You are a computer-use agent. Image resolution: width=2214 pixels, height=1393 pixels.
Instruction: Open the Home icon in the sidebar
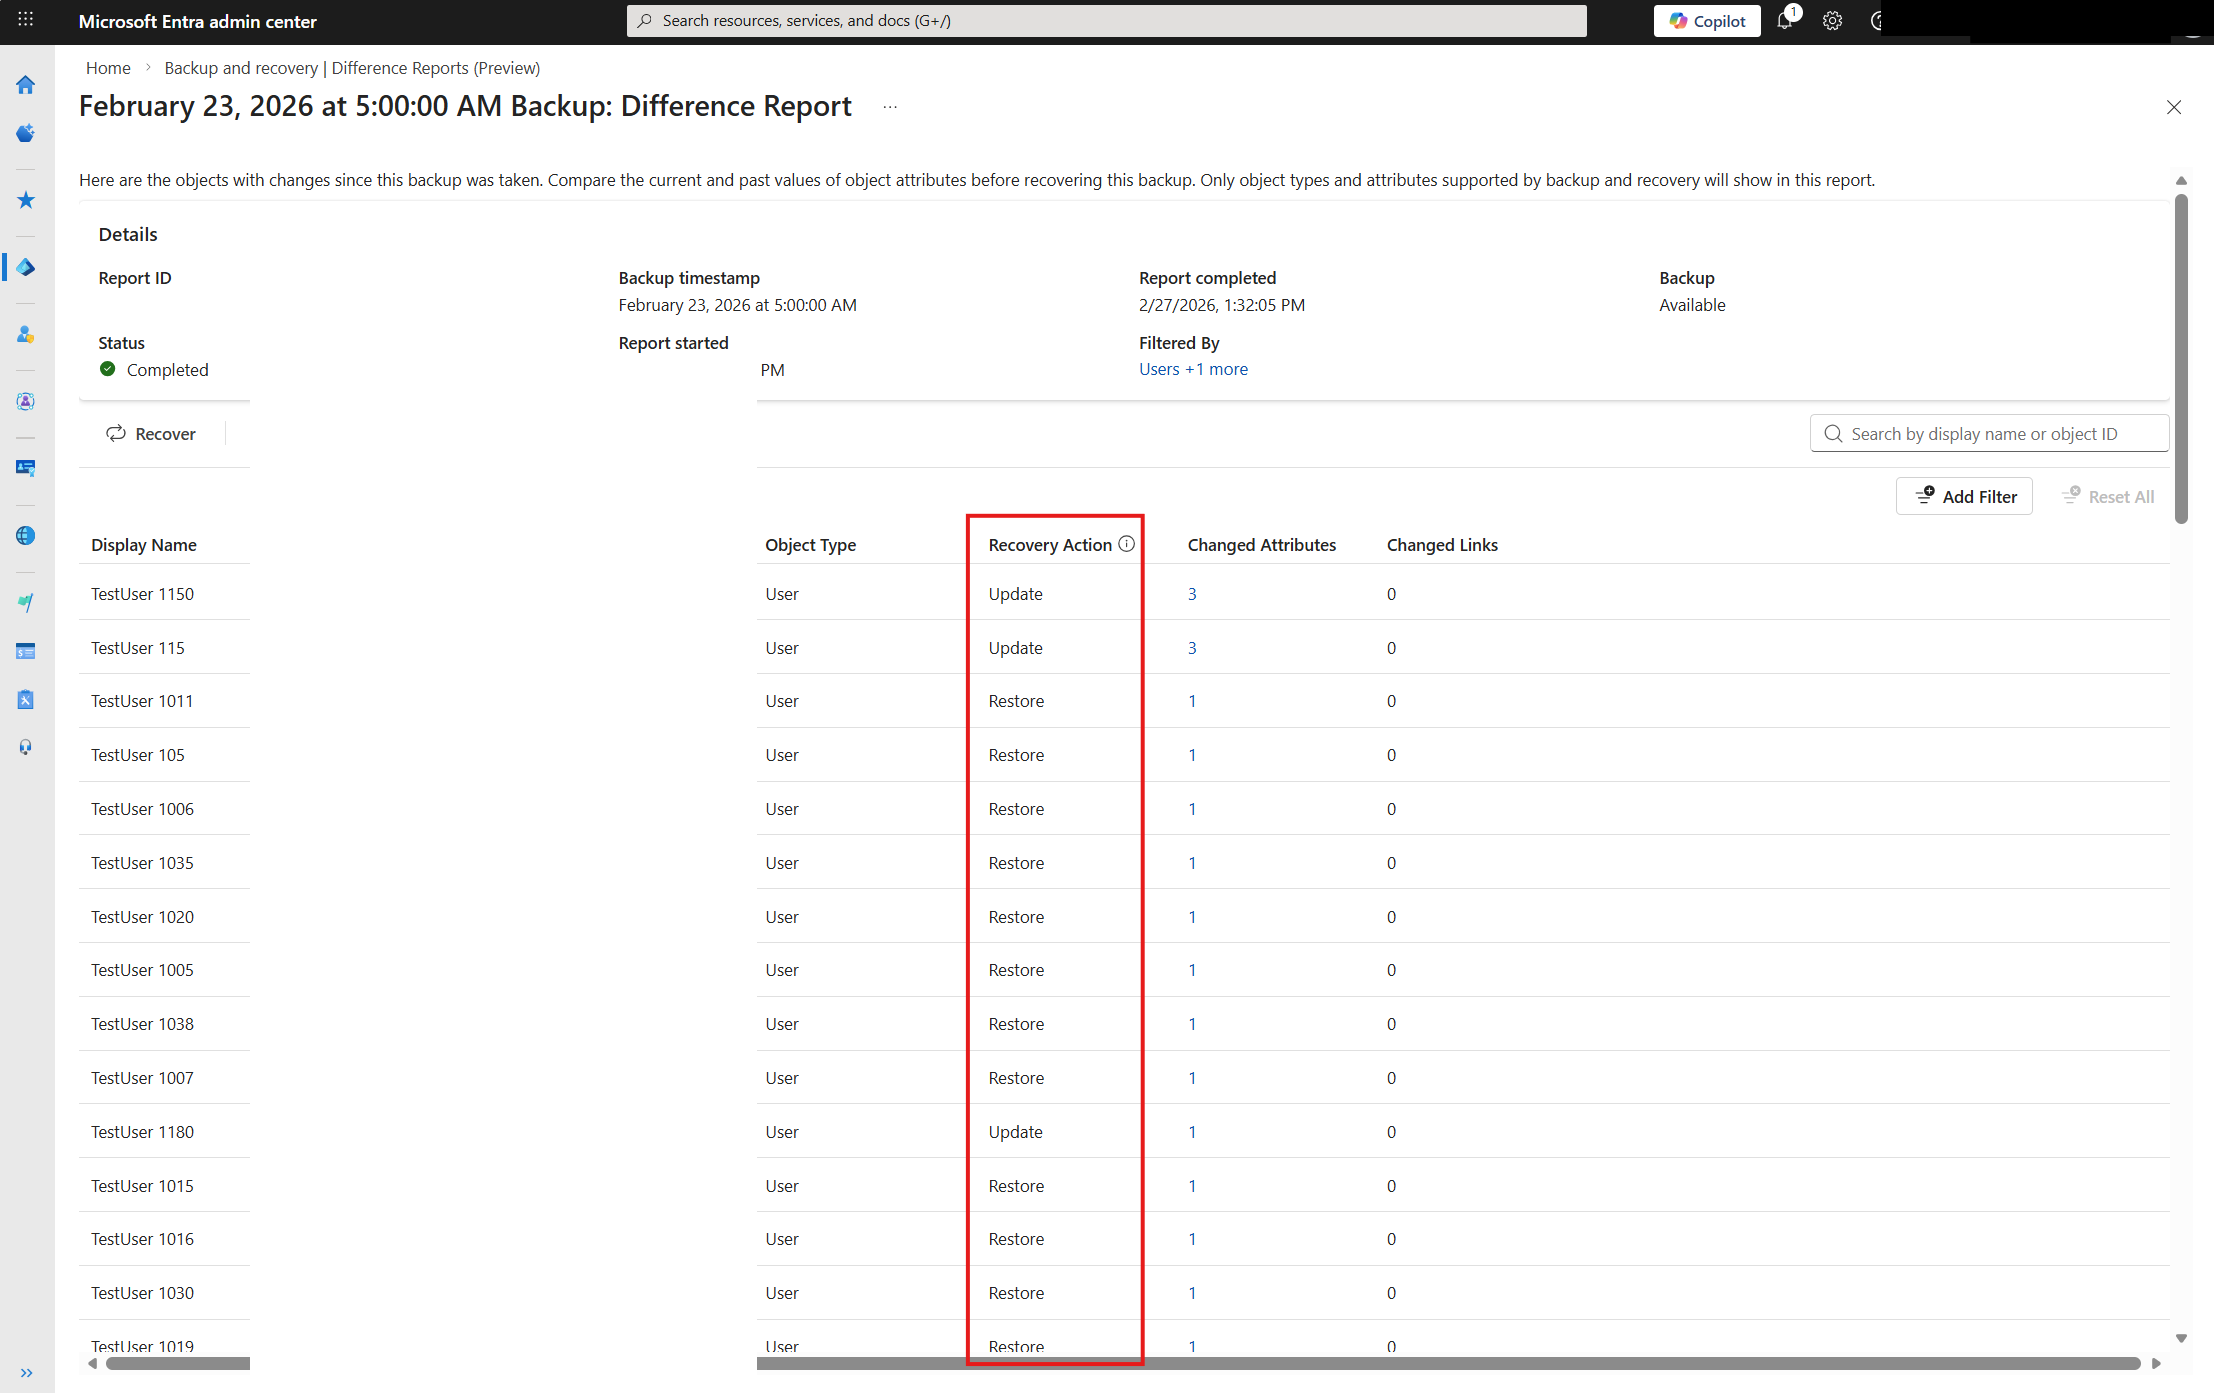[x=25, y=84]
